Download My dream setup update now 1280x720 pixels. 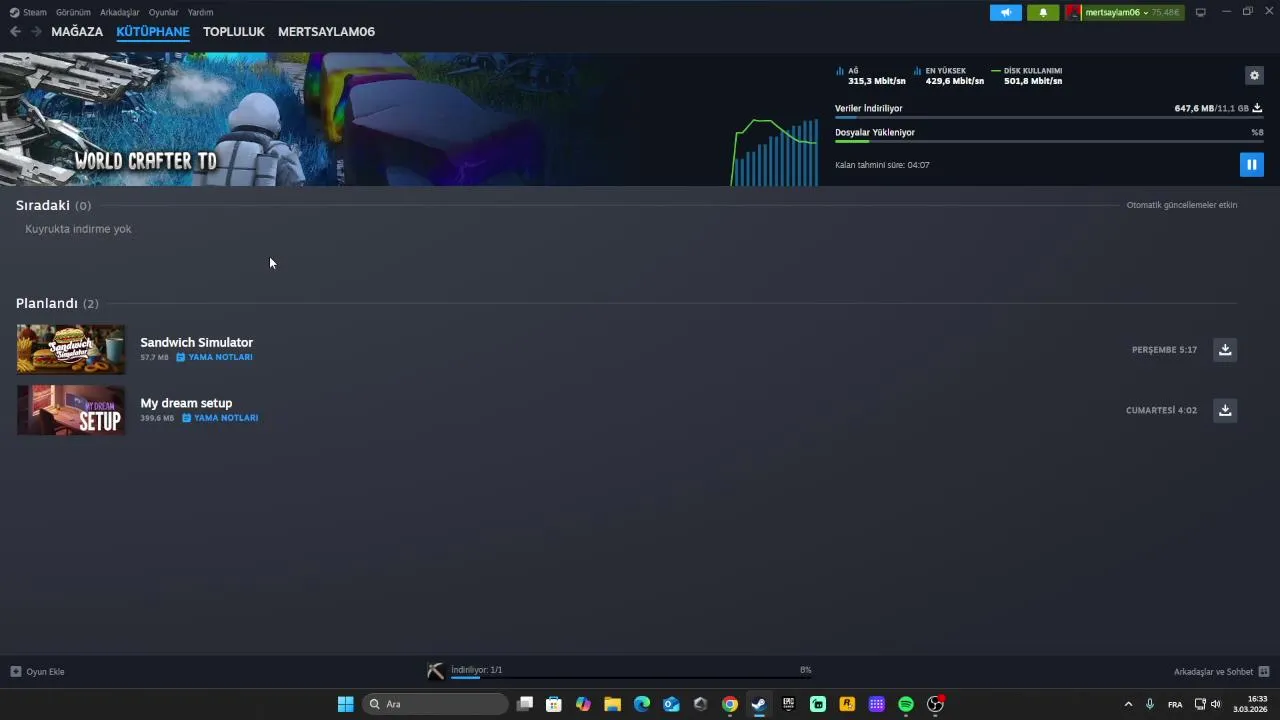[1224, 410]
